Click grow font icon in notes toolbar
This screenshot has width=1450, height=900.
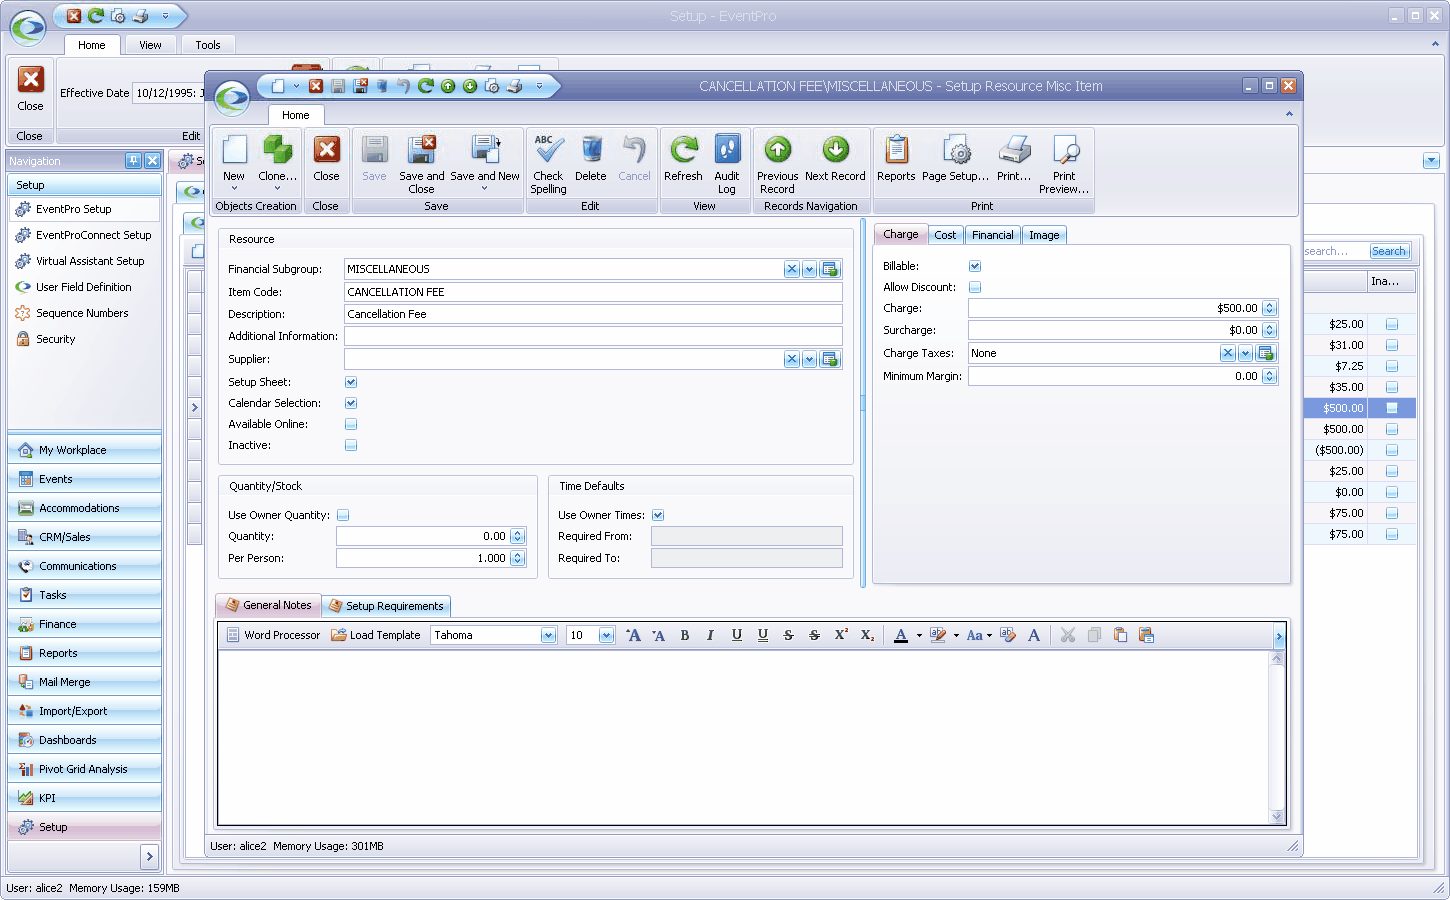633,635
